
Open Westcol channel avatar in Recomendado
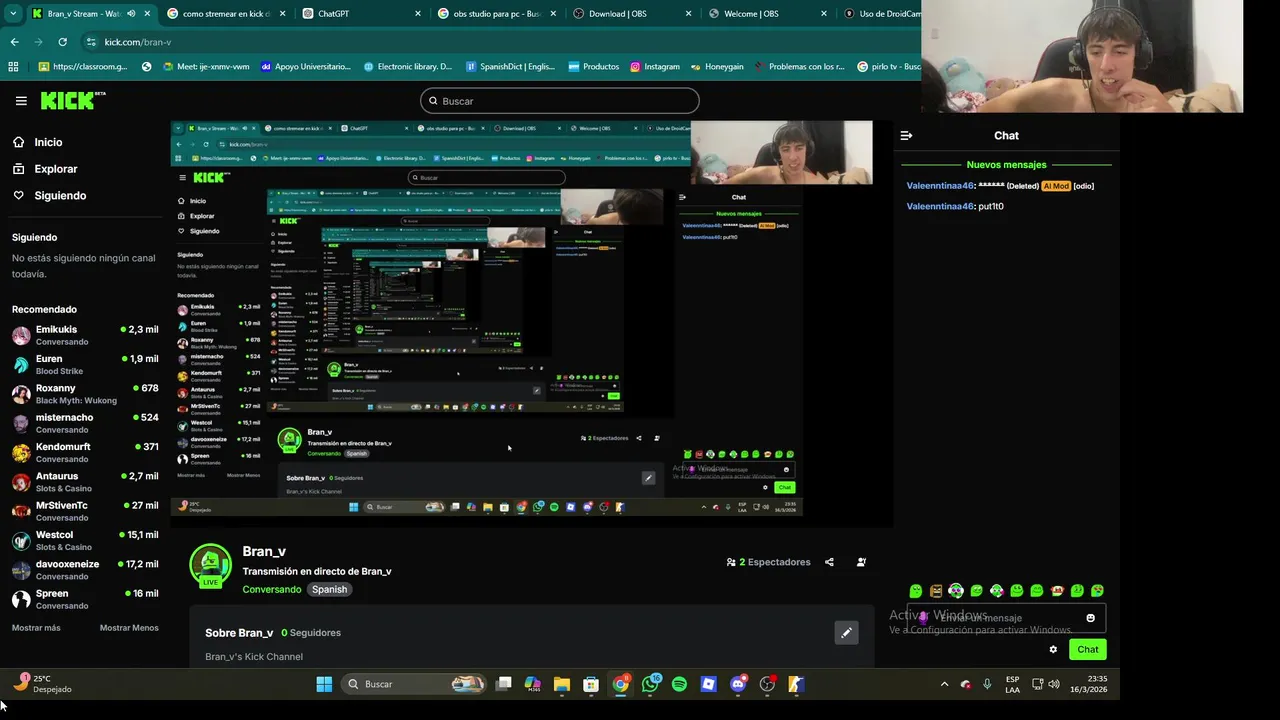coord(21,541)
